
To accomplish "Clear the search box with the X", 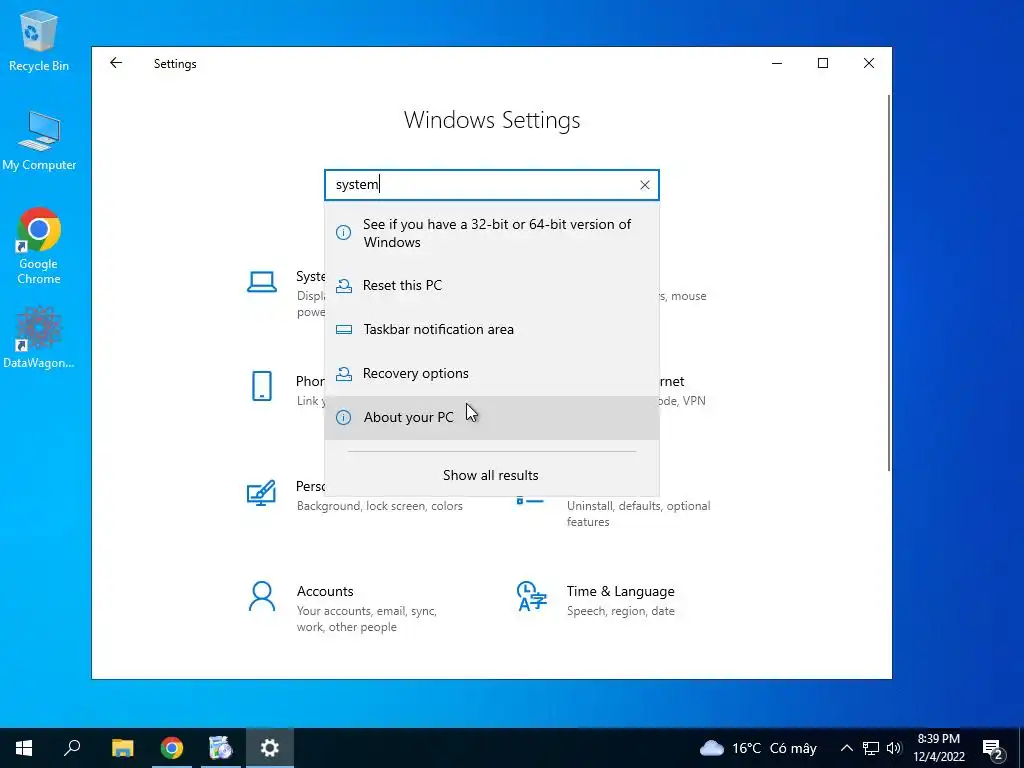I will (x=645, y=185).
